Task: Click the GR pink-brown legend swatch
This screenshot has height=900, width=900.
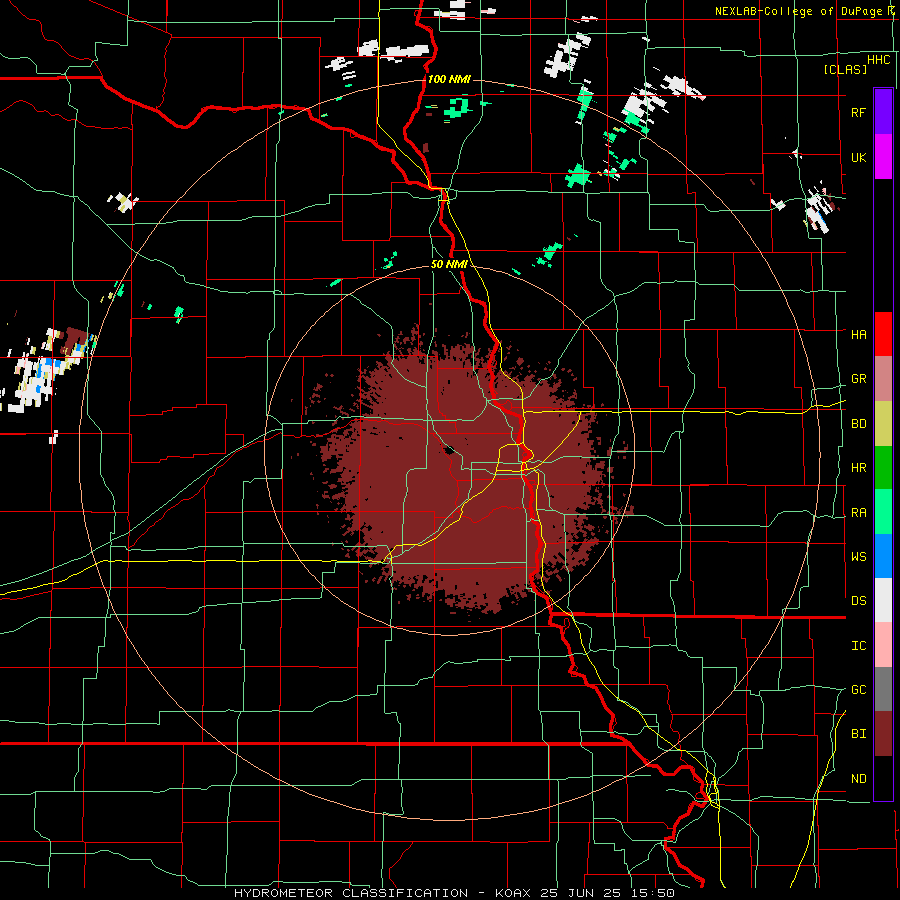Action: click(x=883, y=379)
